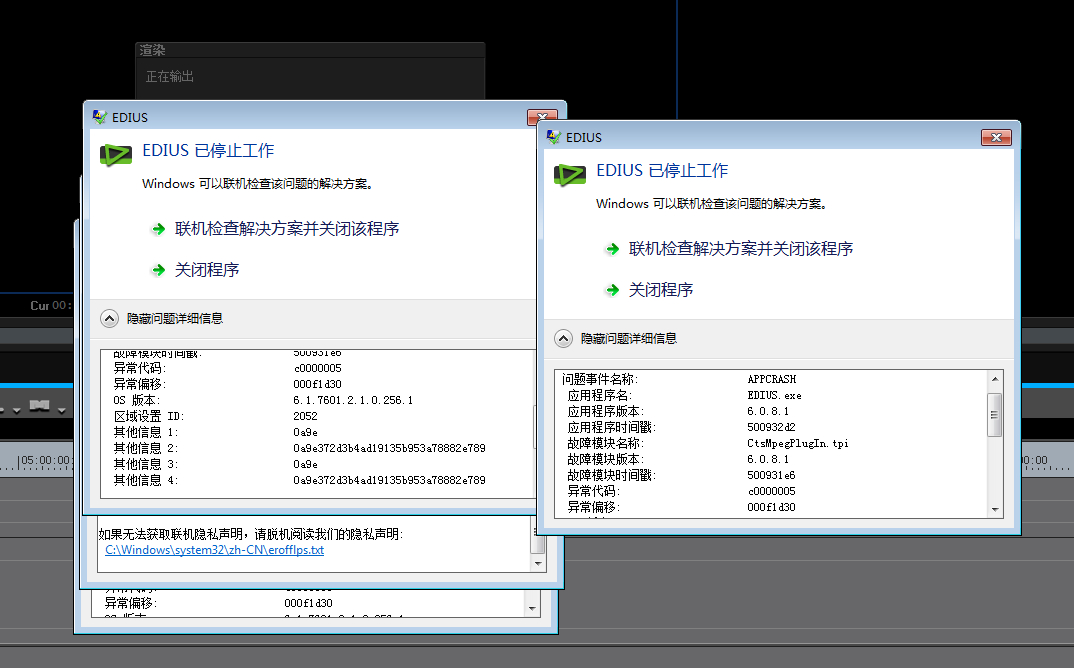
Task: Open the erofflps.txt privacy statement link
Action: (214, 550)
